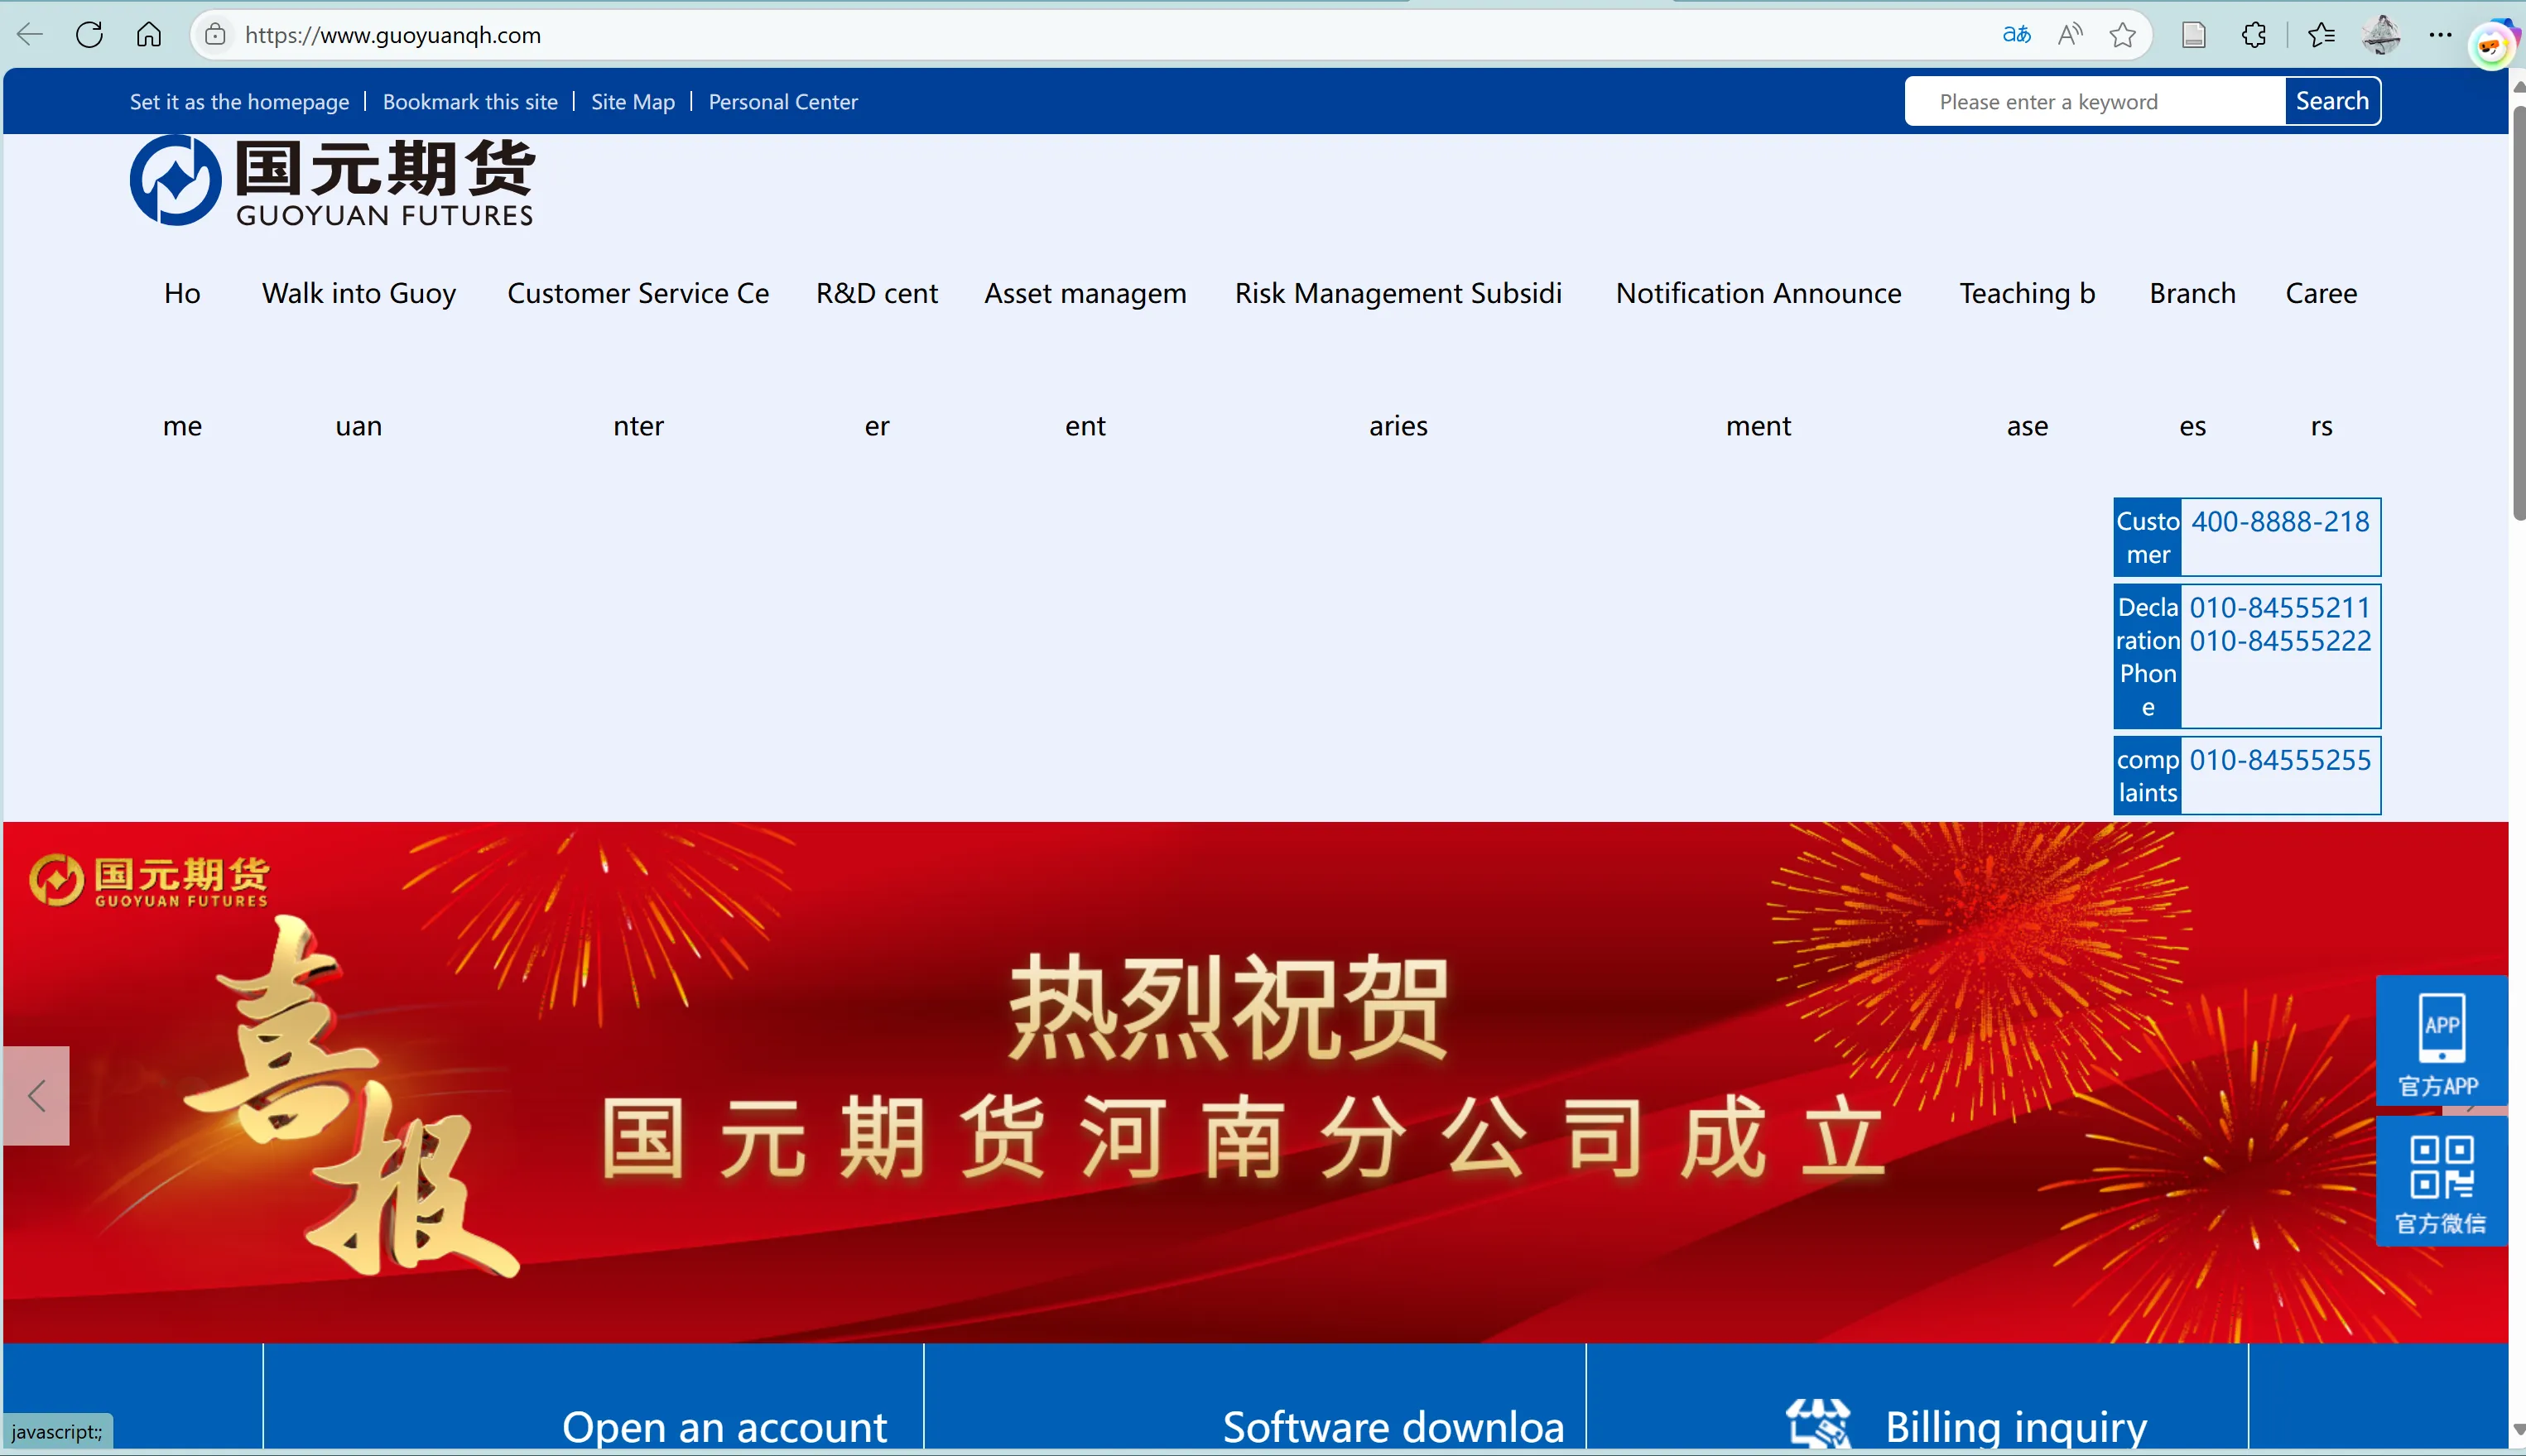The image size is (2526, 1456).
Task: Click the browser back arrow
Action: click(30, 35)
